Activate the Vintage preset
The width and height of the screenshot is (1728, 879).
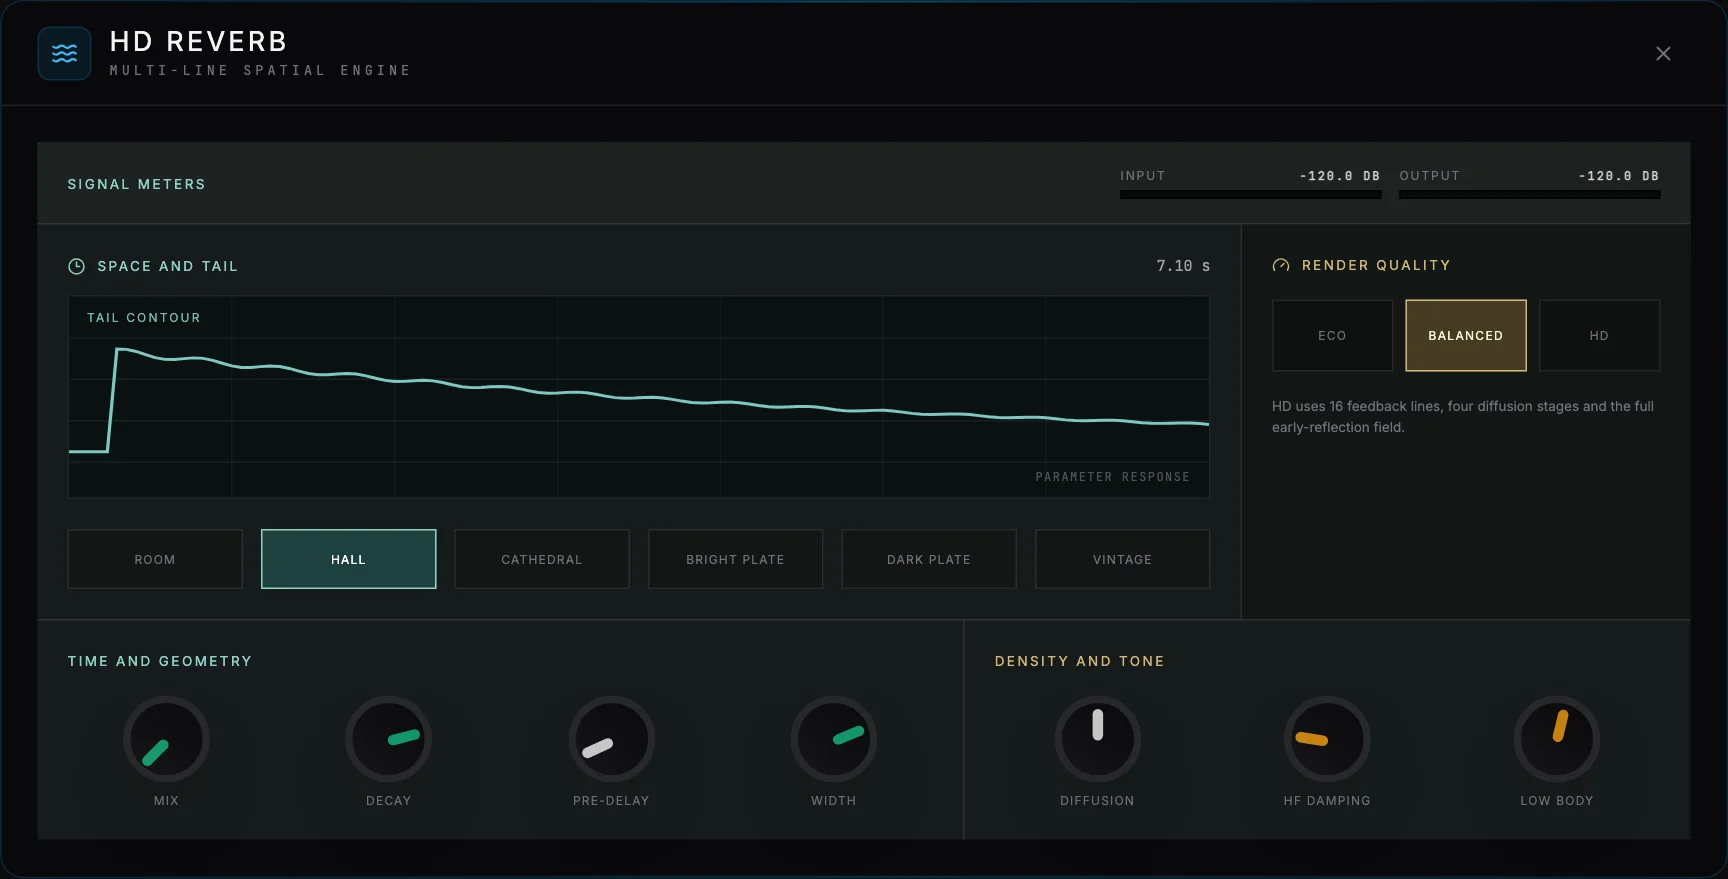(1122, 559)
